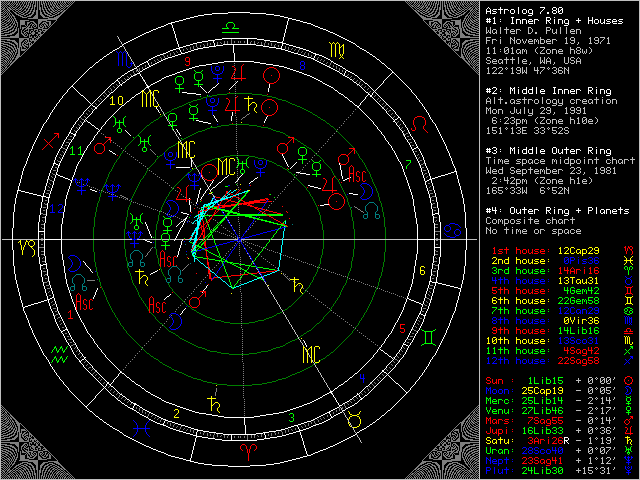Select the Saturn symbol in the sidebar planet list
This screenshot has width=640, height=480.
[627, 439]
